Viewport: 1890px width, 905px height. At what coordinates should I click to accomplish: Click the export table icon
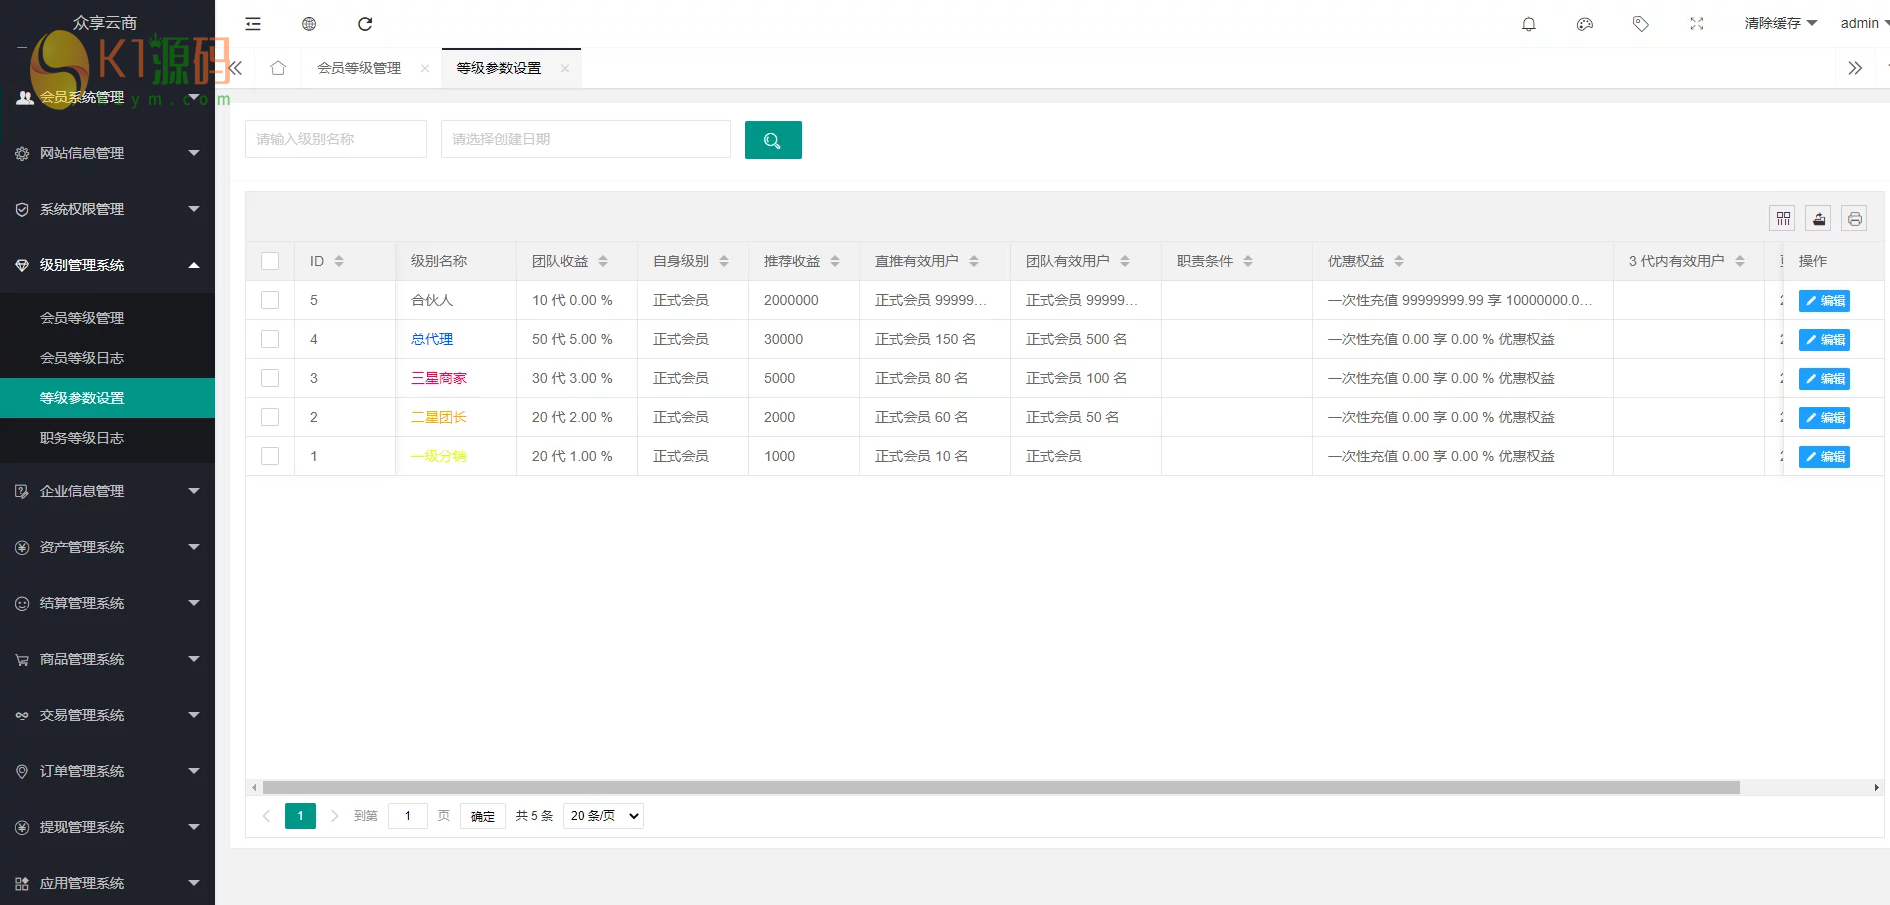point(1818,219)
